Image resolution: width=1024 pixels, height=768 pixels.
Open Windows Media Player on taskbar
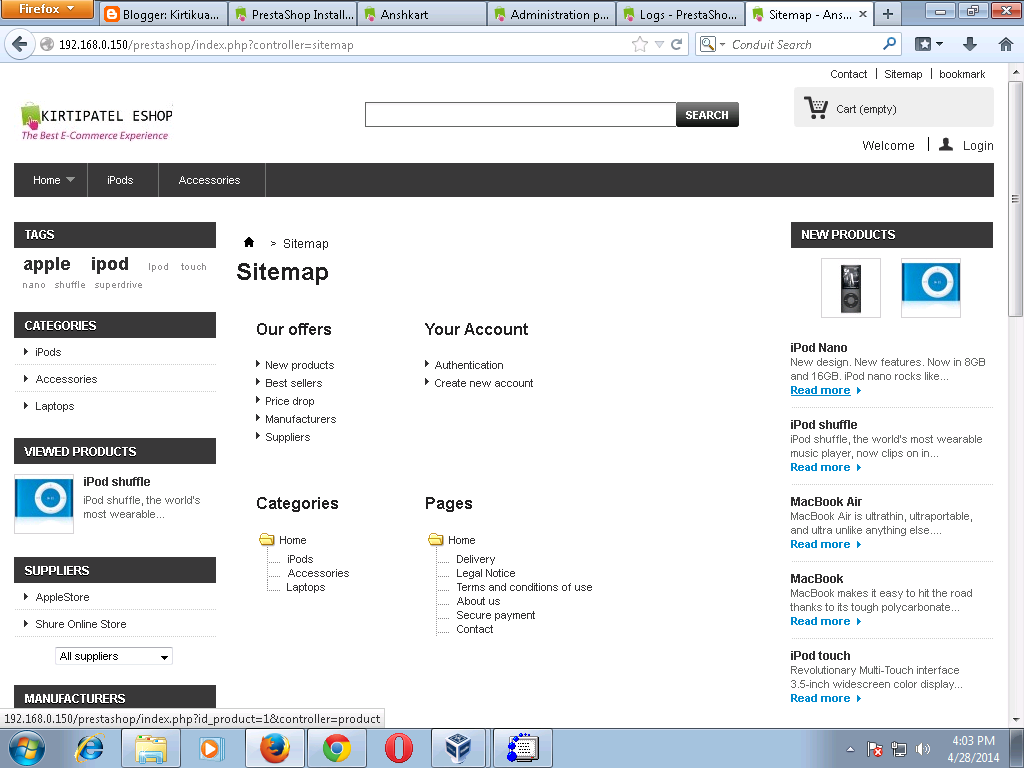click(x=211, y=748)
